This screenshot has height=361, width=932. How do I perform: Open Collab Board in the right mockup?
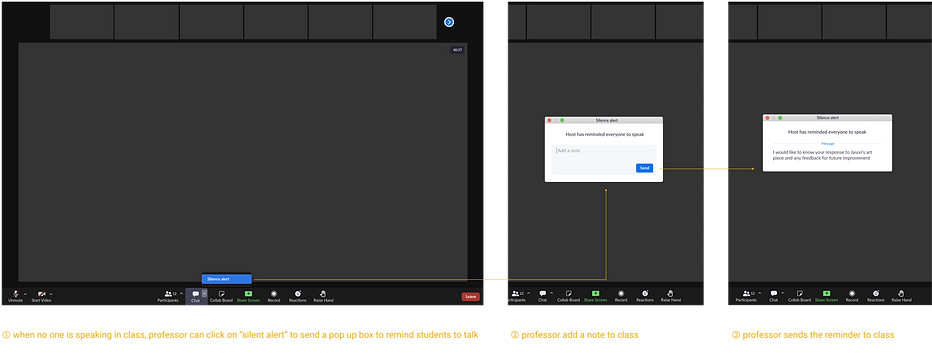pos(799,296)
